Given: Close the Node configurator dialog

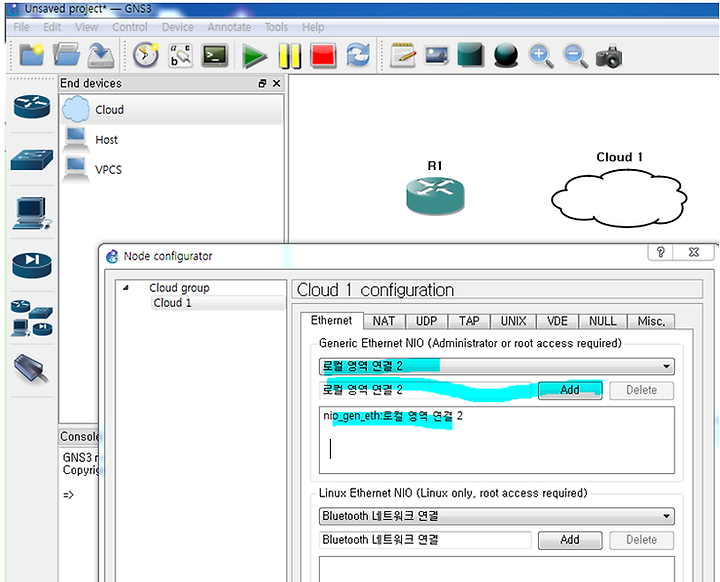Looking at the screenshot, I should click(694, 252).
